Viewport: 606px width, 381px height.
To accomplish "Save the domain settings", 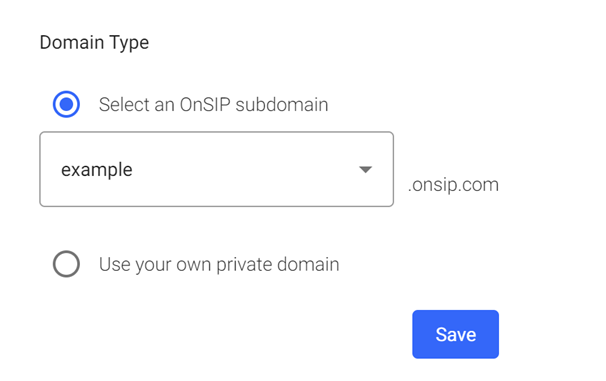I will [455, 334].
